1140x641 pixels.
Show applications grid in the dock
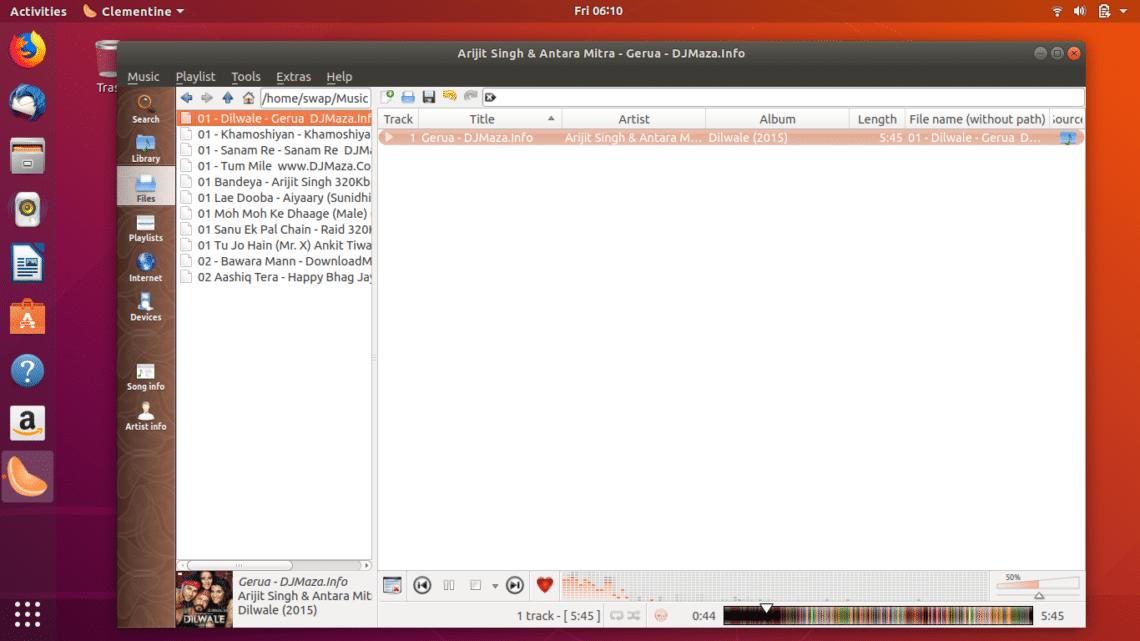(x=28, y=614)
